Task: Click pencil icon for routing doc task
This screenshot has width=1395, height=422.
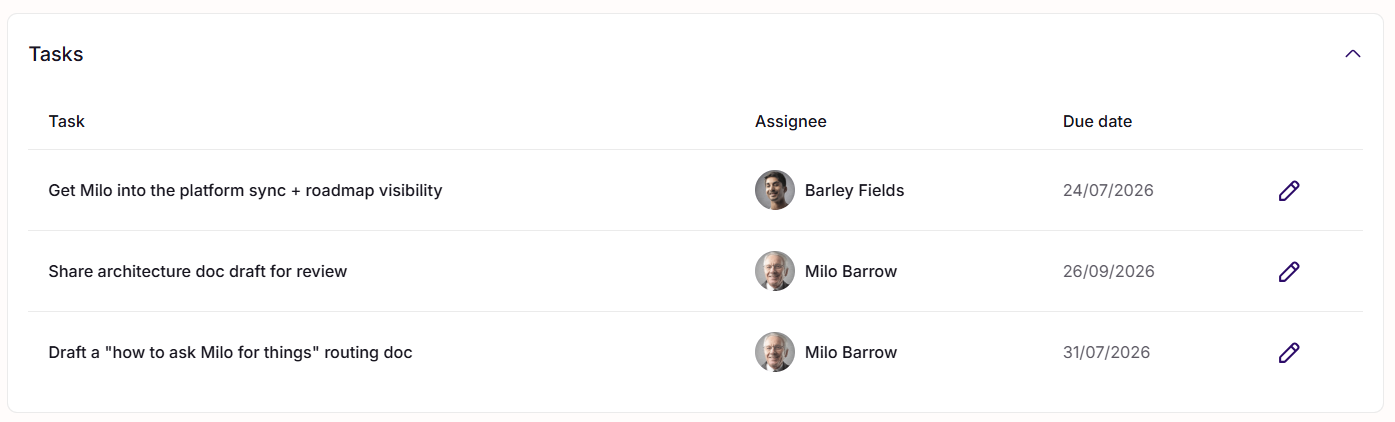Action: [x=1289, y=352]
